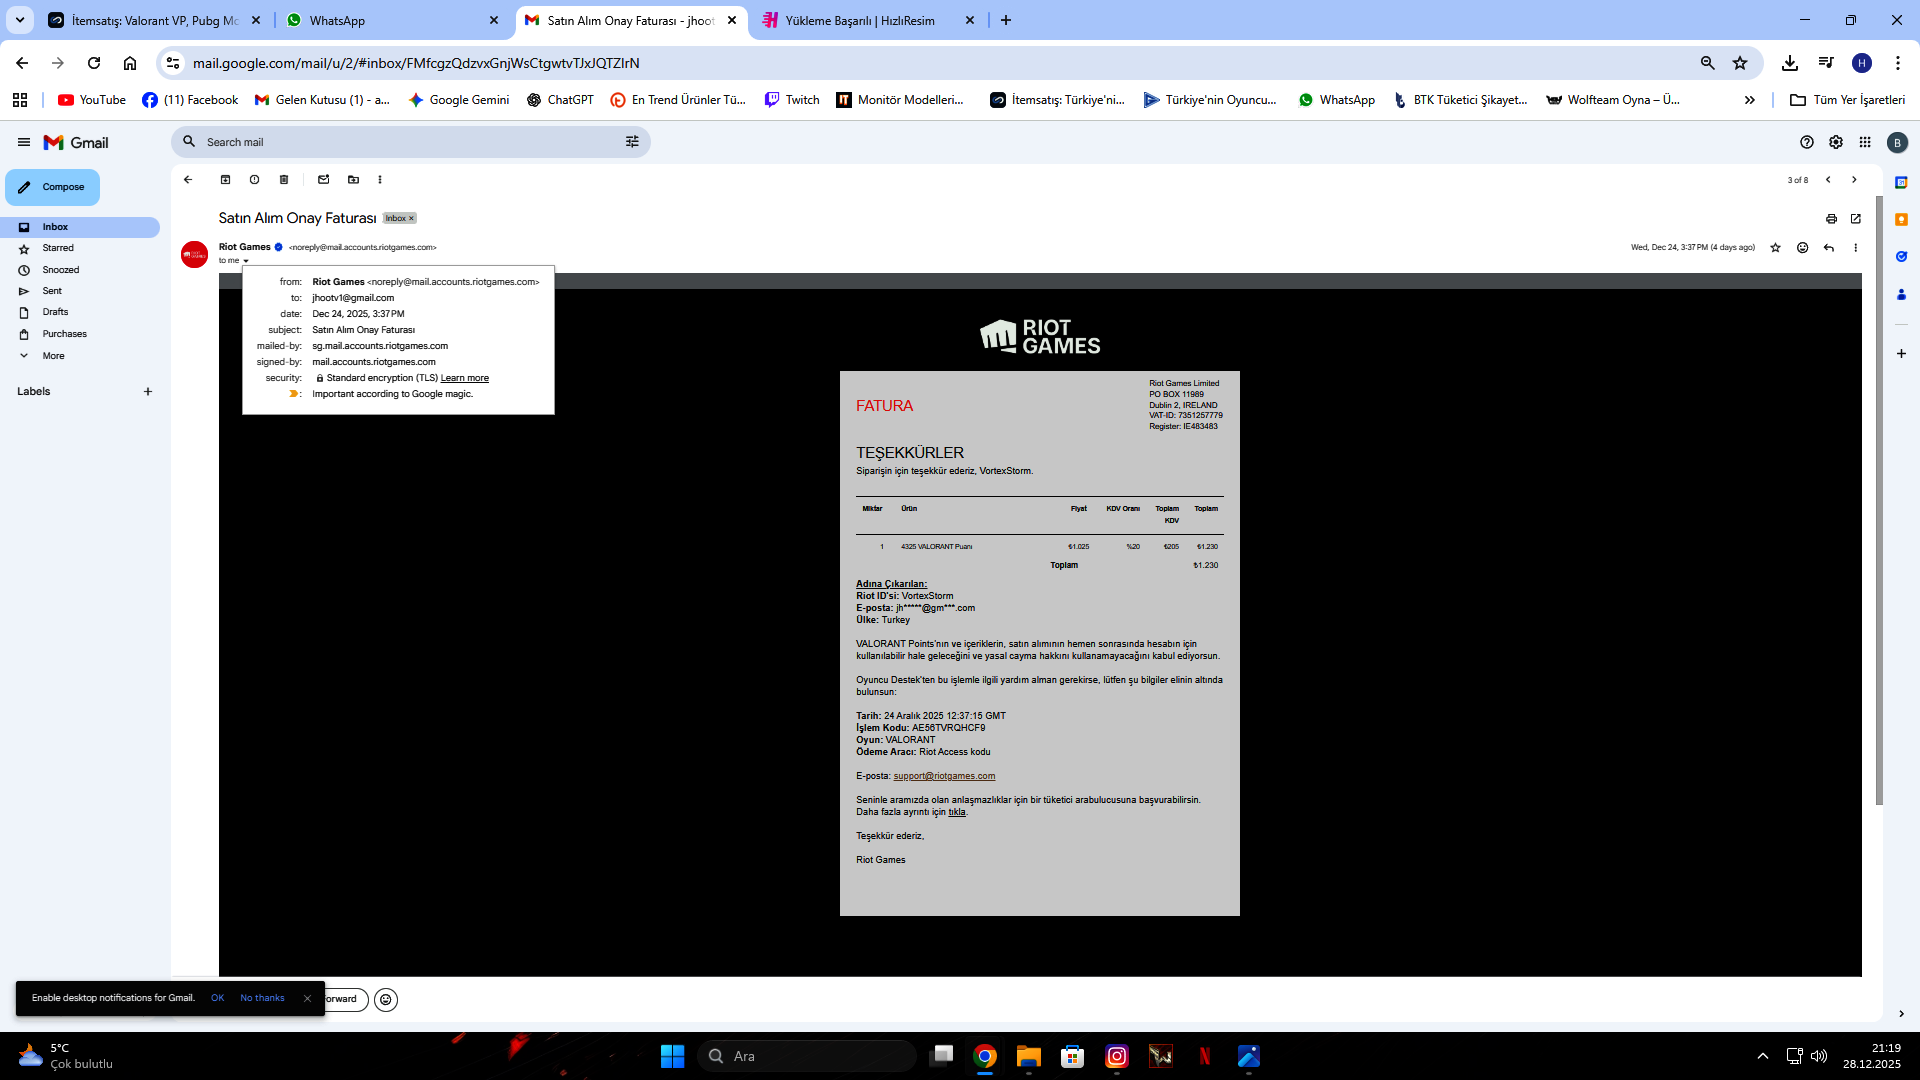Show hidden system tray icons

click(x=1763, y=1056)
